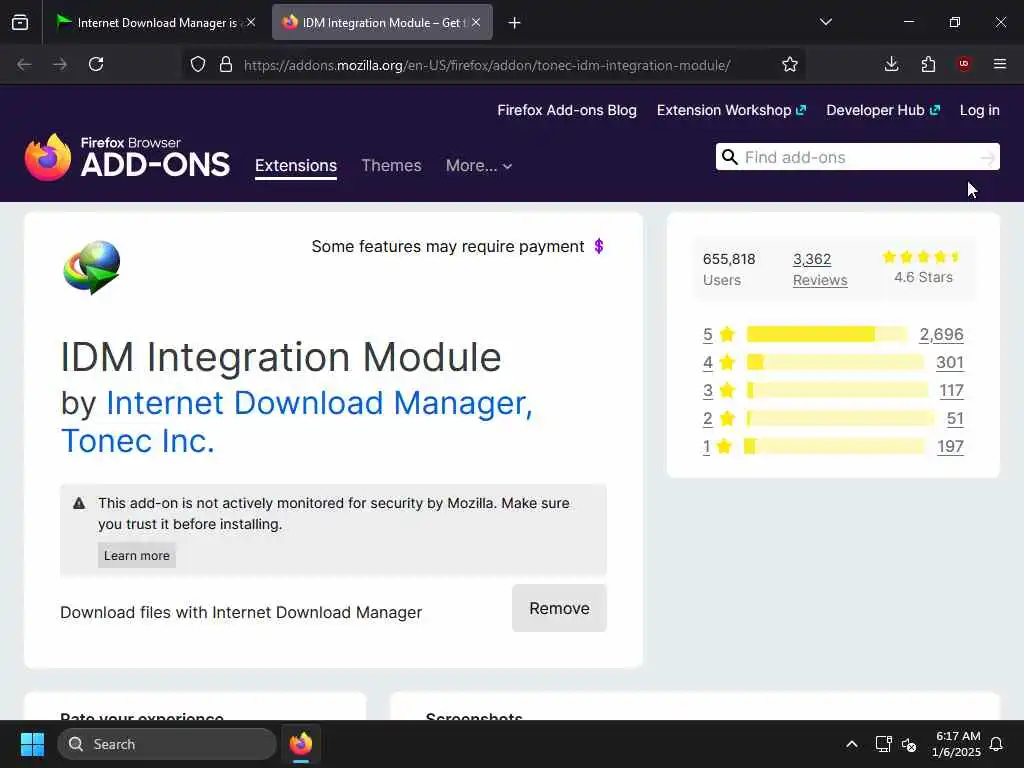Open the Internet Download Manager author link
Image resolution: width=1024 pixels, height=768 pixels.
click(319, 403)
